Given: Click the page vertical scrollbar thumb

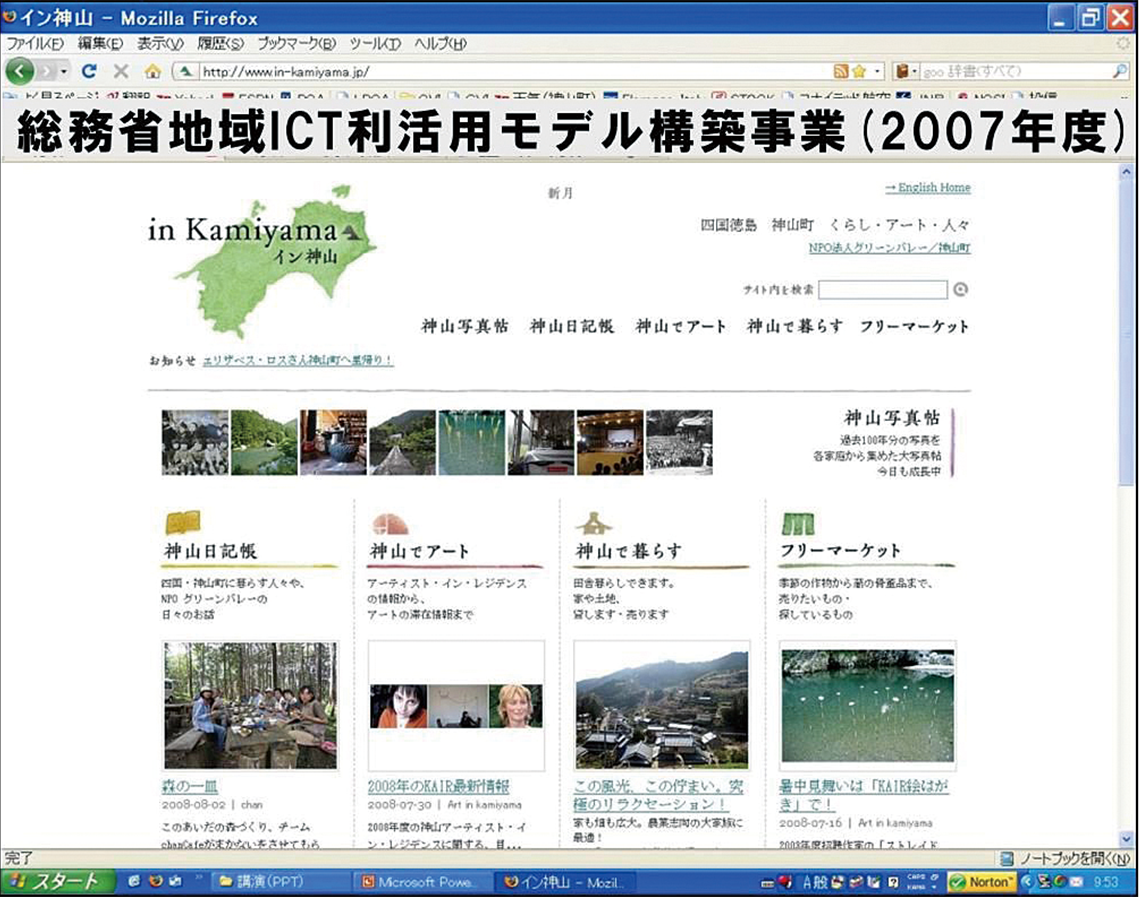Looking at the screenshot, I should (x=1126, y=331).
